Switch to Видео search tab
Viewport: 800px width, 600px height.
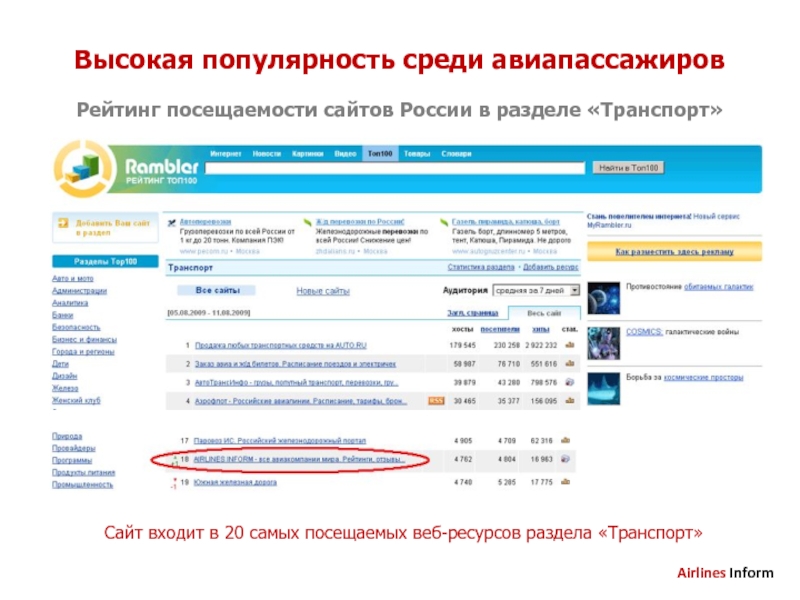point(345,154)
